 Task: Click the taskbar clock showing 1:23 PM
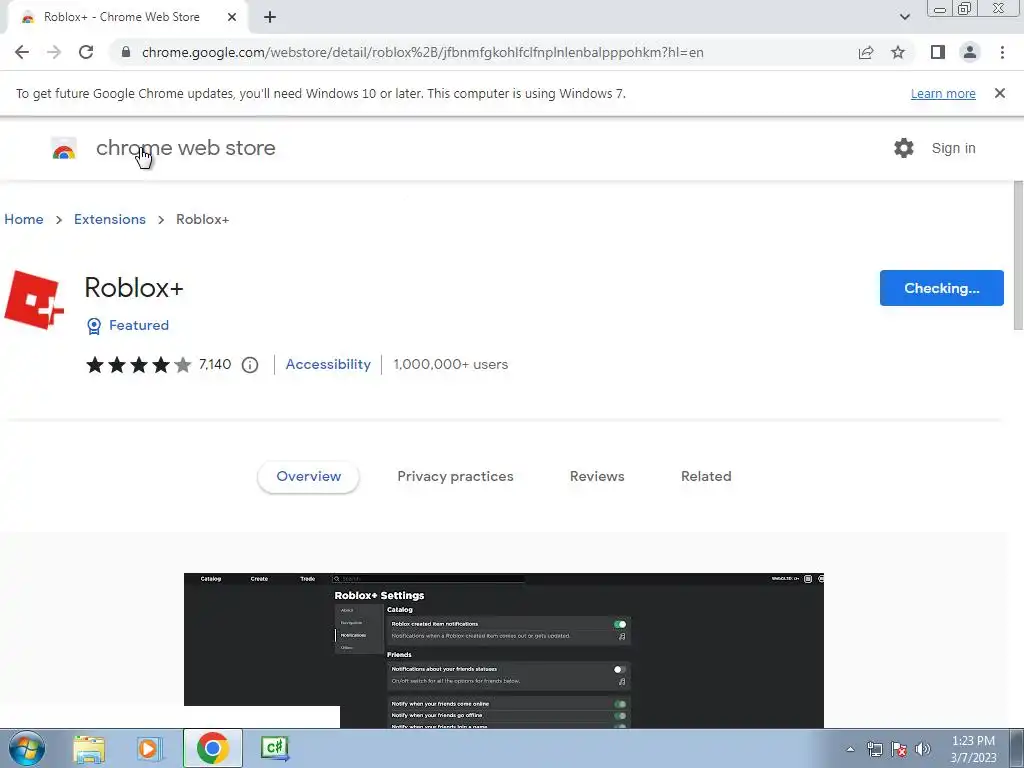[x=973, y=749]
